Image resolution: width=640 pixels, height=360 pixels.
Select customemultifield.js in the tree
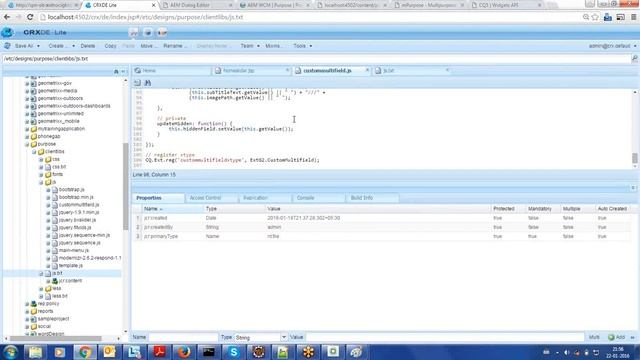pyautogui.click(x=79, y=205)
